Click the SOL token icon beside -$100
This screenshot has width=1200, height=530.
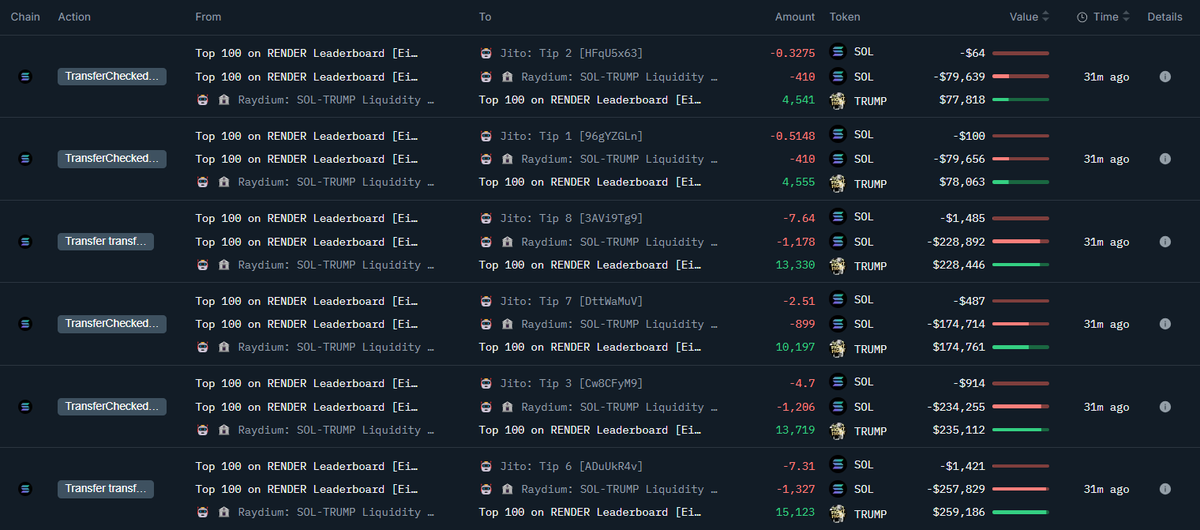838,135
